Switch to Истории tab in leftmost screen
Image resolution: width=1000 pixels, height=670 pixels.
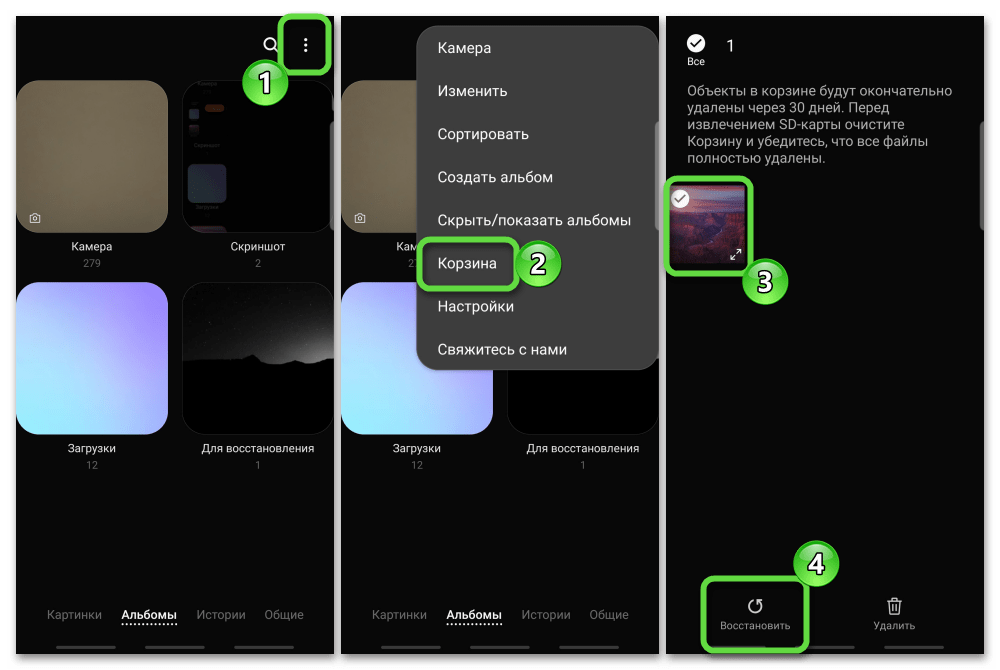(221, 615)
